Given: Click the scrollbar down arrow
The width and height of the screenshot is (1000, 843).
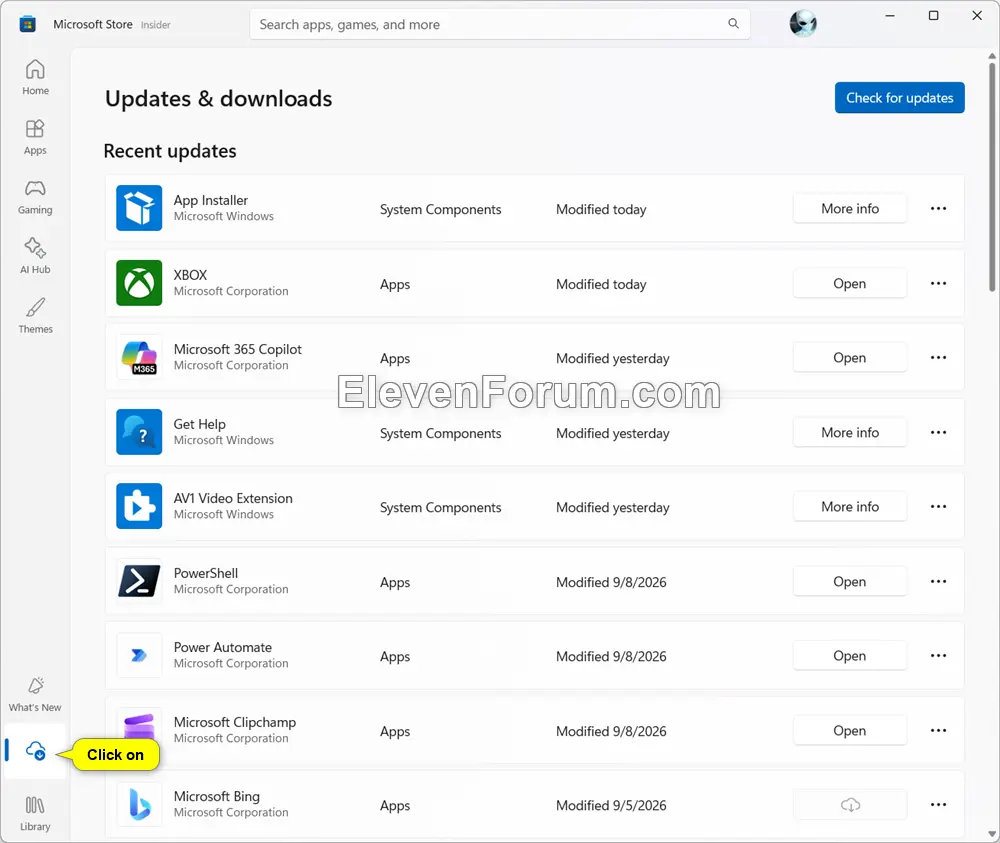Looking at the screenshot, I should tap(992, 833).
